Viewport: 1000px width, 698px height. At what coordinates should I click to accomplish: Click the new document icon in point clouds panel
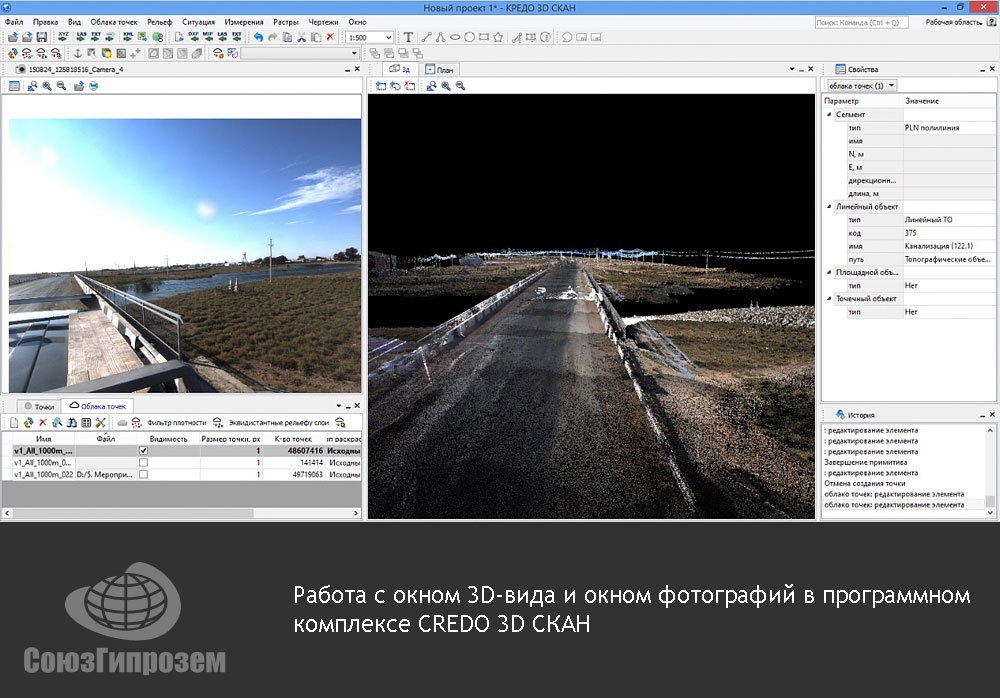[14, 422]
